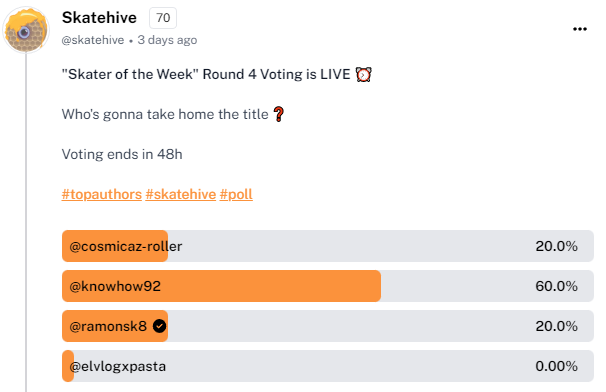
Task: Click the Skatehive honeycomb avatar
Action: pyautogui.click(x=26, y=30)
